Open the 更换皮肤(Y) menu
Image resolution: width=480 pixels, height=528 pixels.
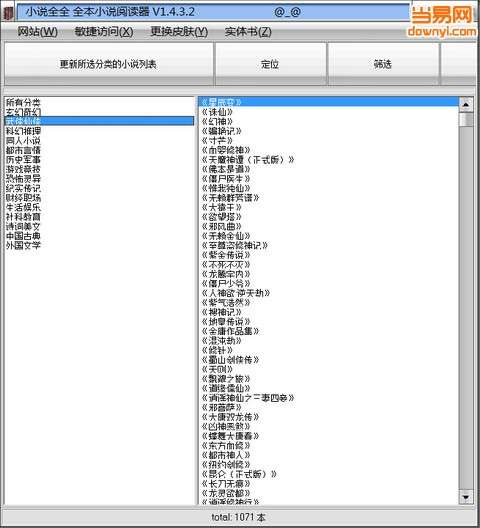coord(179,32)
